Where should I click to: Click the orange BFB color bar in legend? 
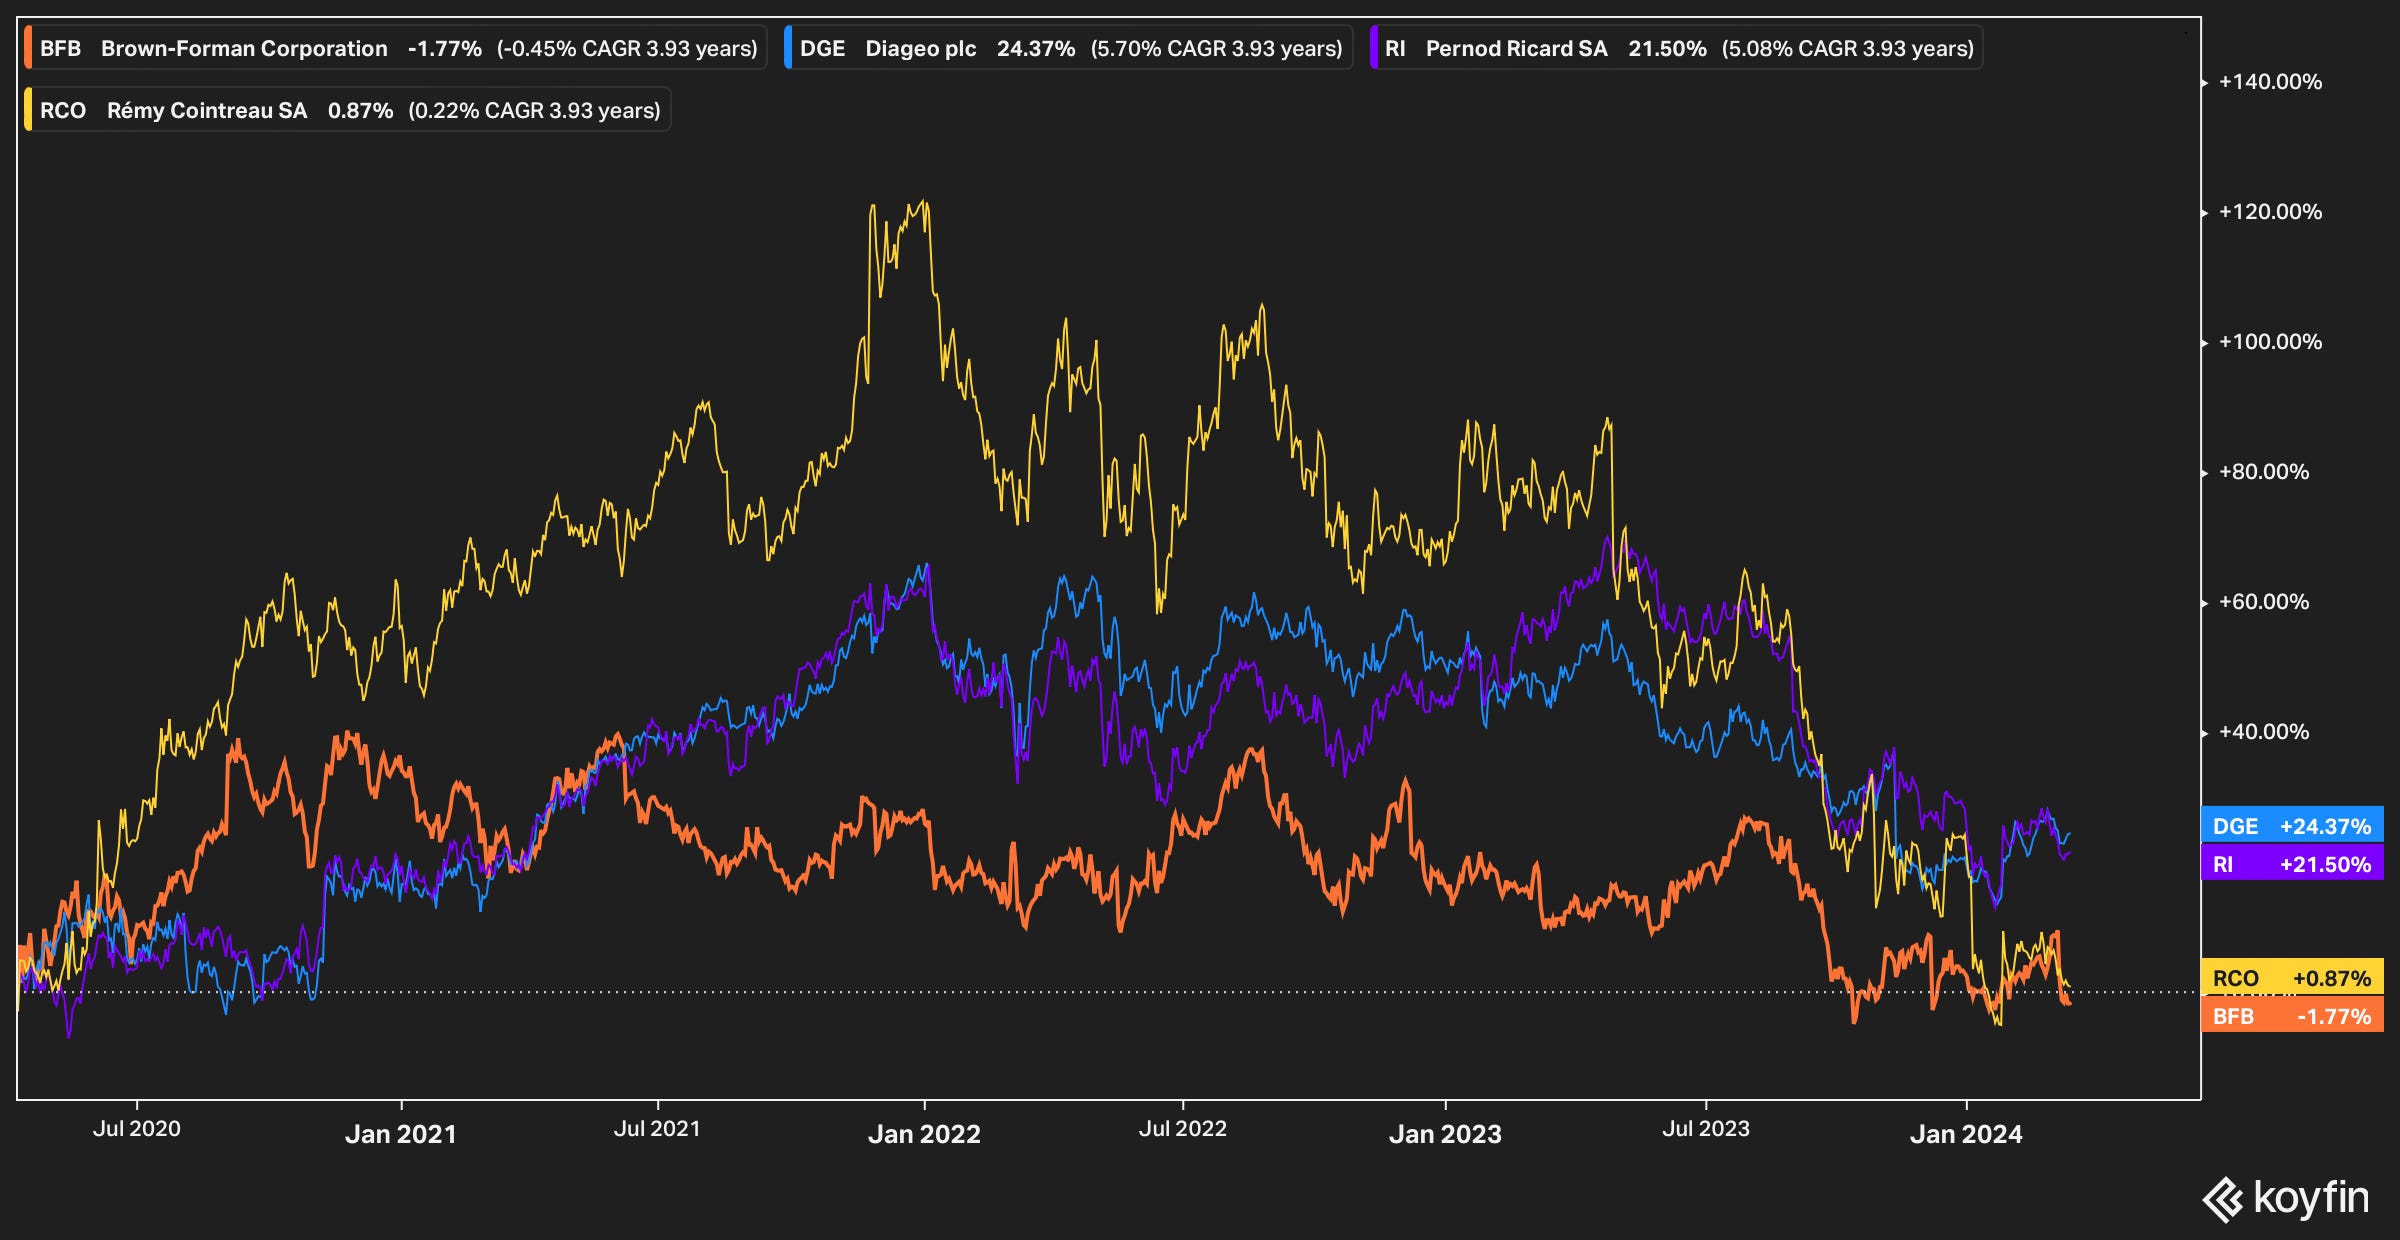(28, 48)
